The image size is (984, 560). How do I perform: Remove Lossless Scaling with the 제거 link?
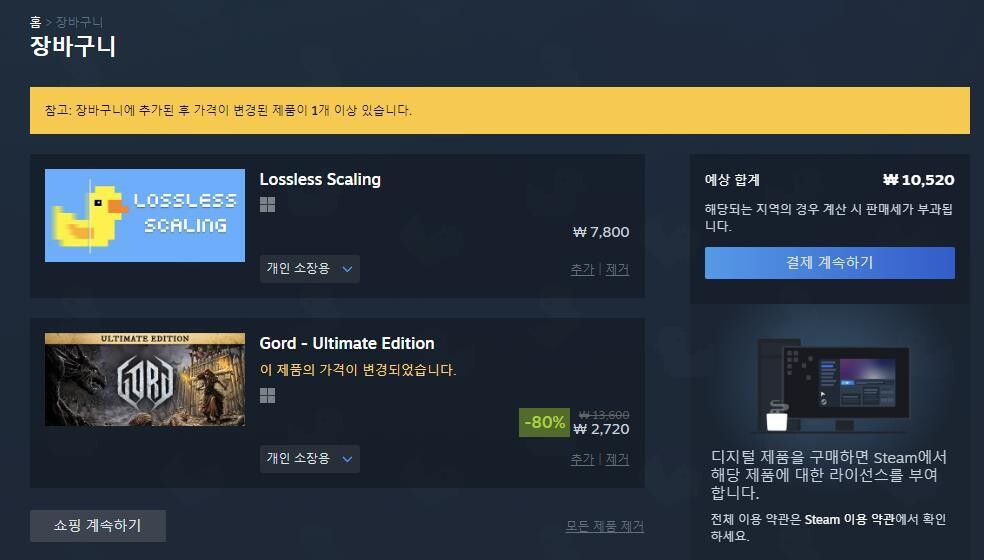point(617,269)
